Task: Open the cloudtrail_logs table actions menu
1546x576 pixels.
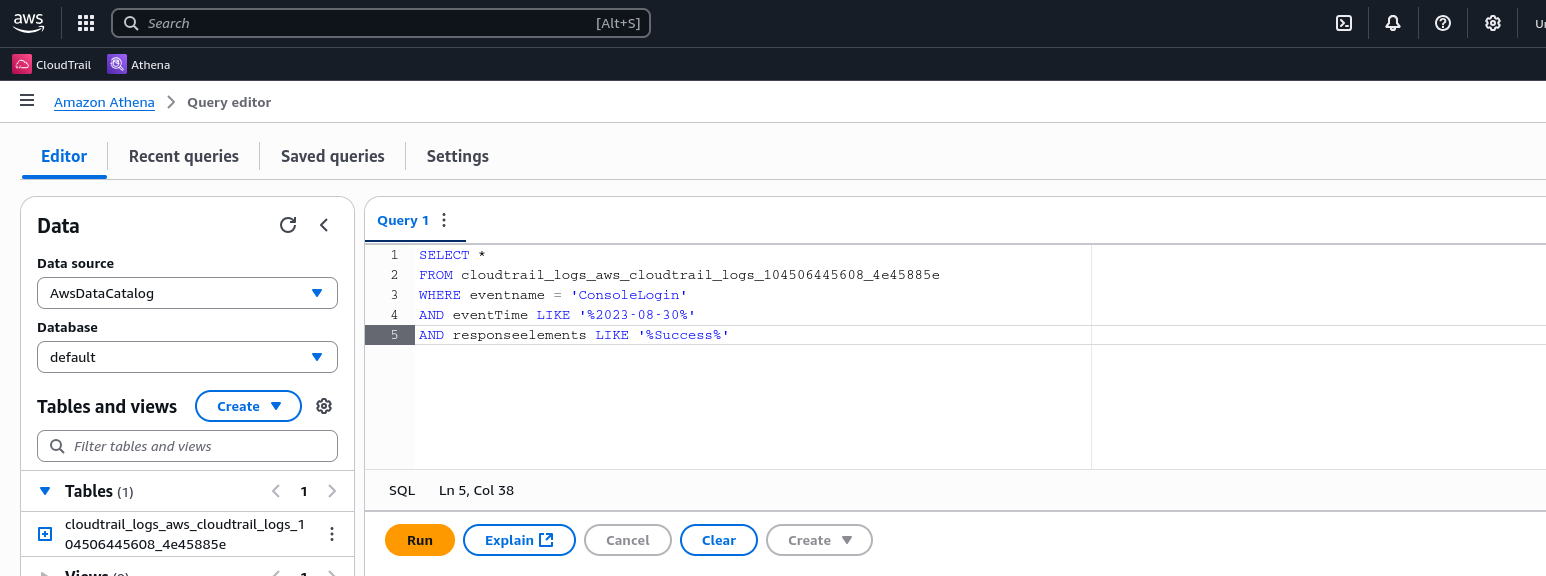Action: 332,534
